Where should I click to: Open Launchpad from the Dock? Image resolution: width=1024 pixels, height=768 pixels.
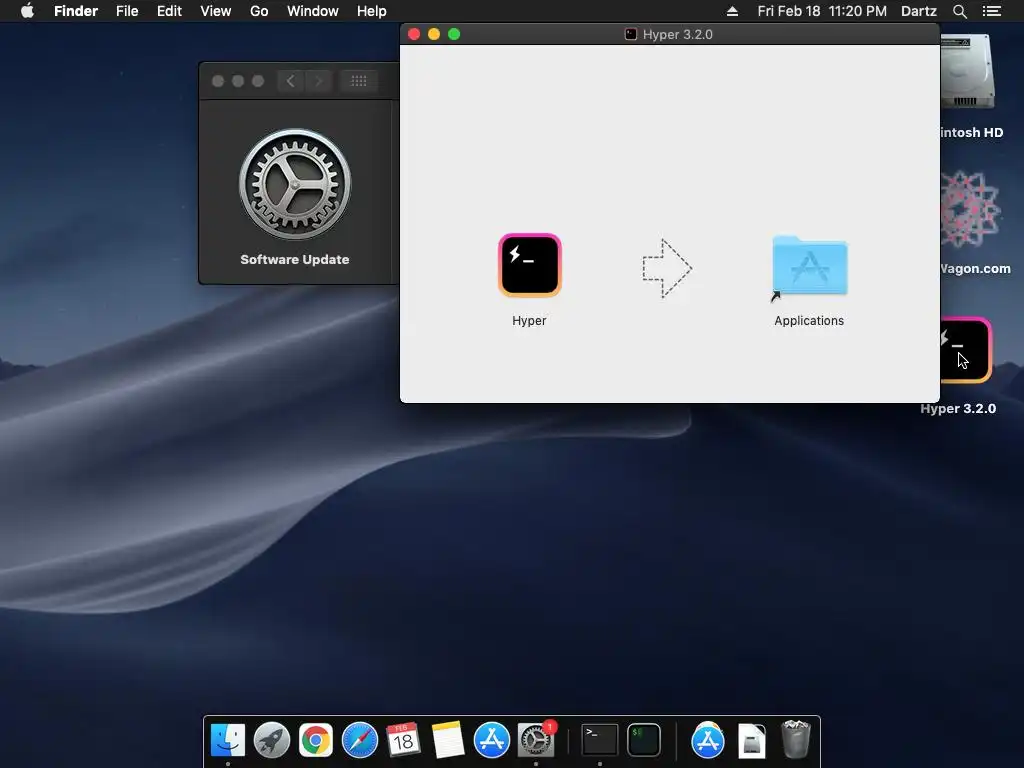pyautogui.click(x=272, y=740)
